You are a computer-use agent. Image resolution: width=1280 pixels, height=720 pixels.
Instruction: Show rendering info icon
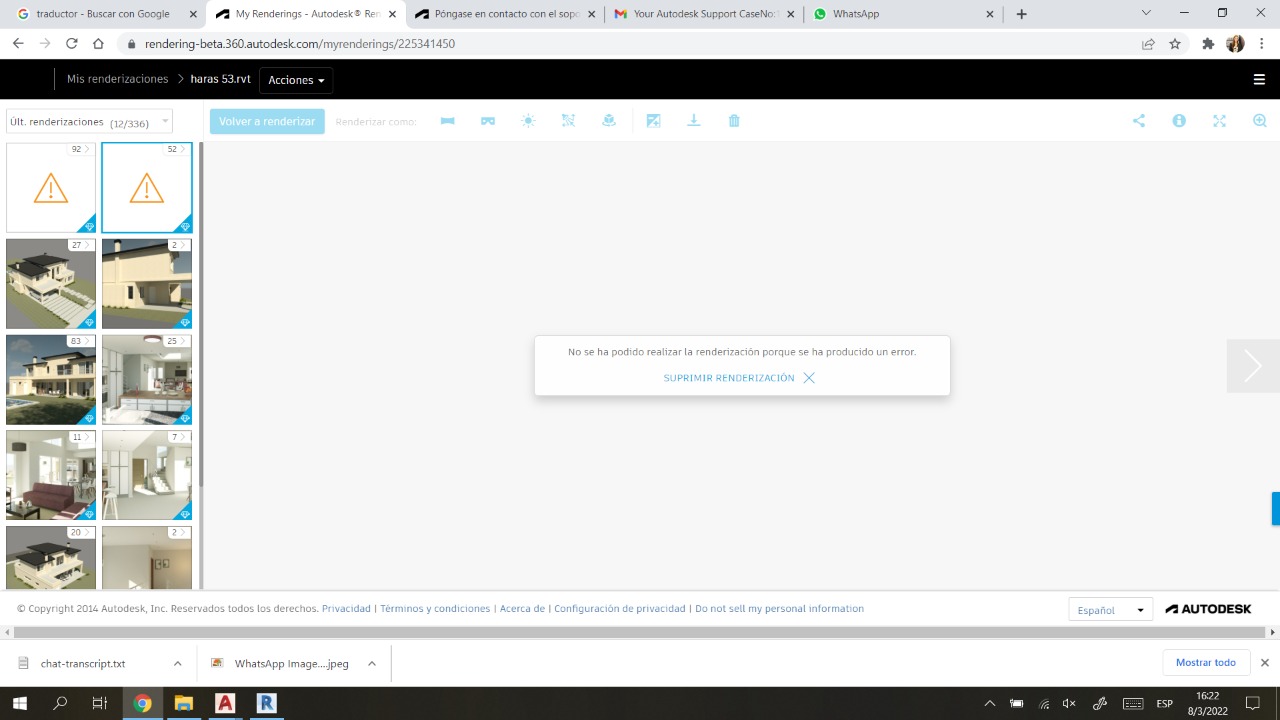pos(1179,121)
